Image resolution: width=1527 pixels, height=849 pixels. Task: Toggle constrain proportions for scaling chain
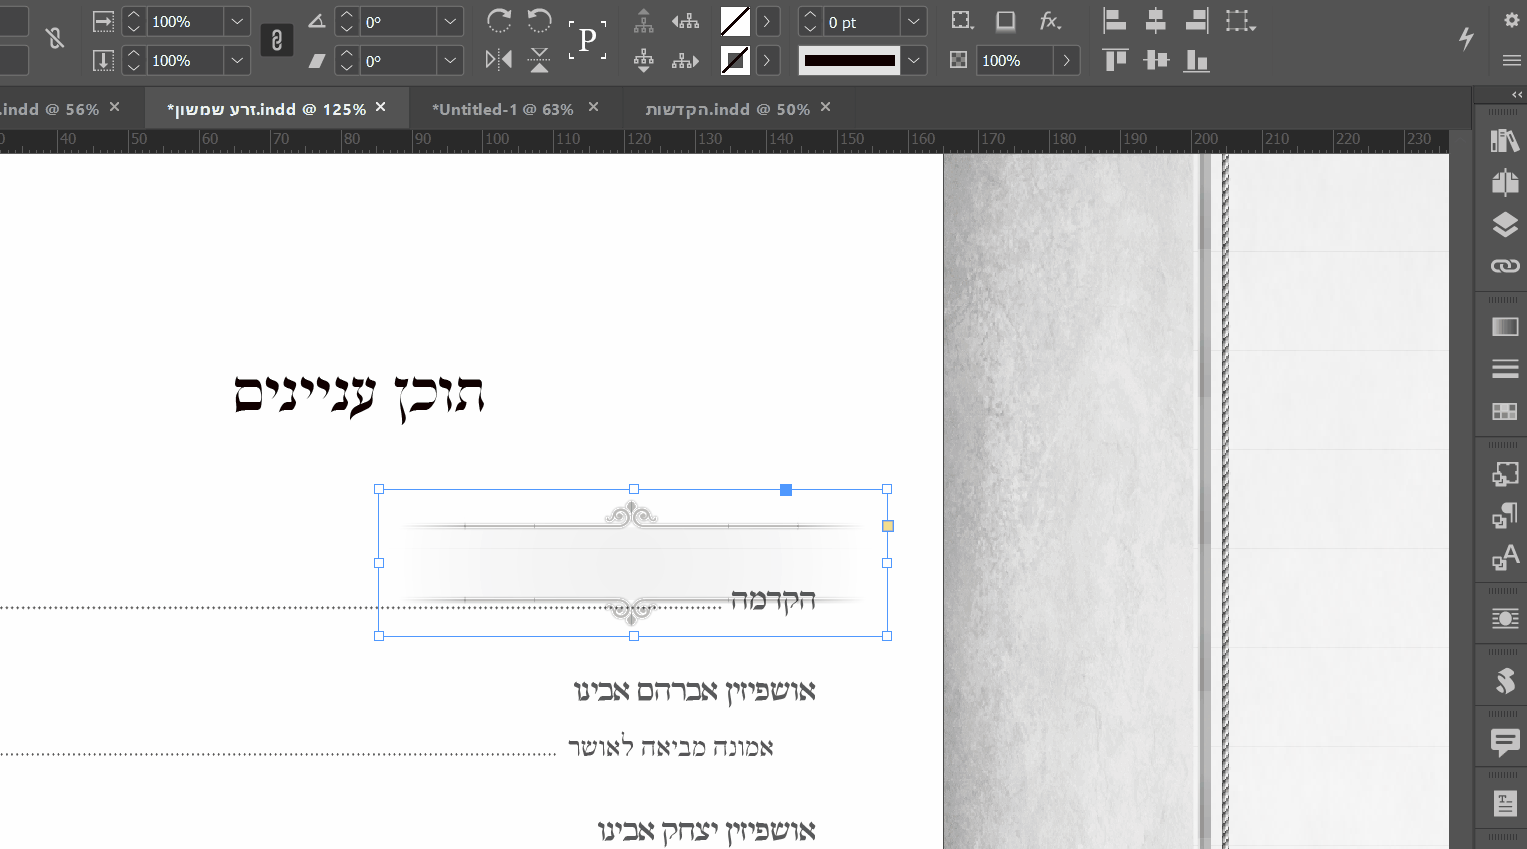[x=277, y=40]
